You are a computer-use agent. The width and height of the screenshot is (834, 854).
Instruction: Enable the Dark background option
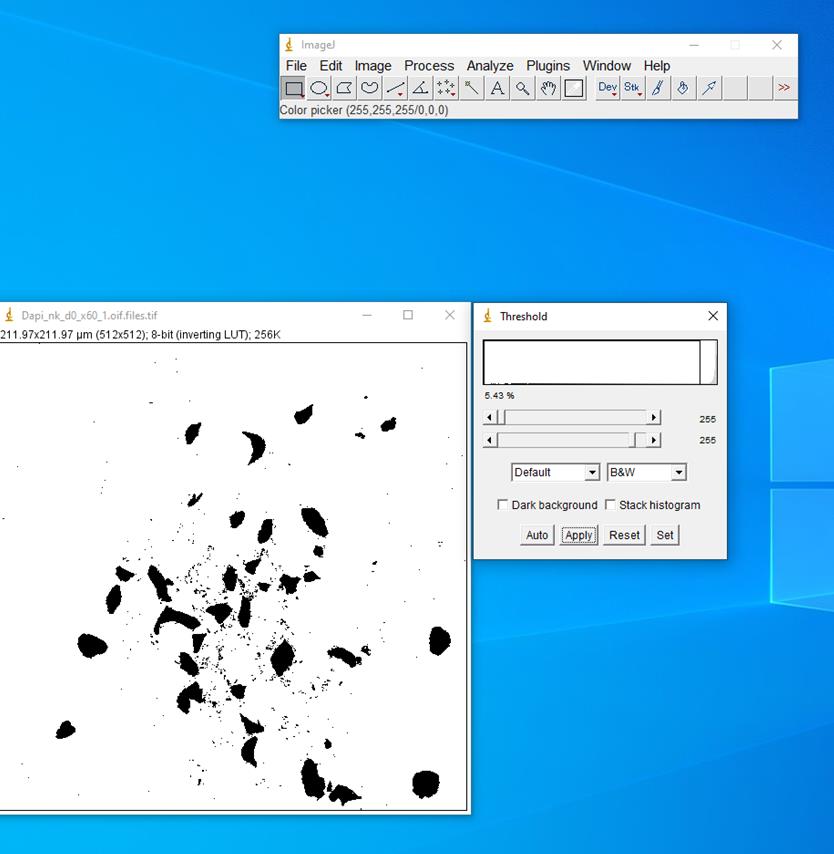[x=503, y=505]
